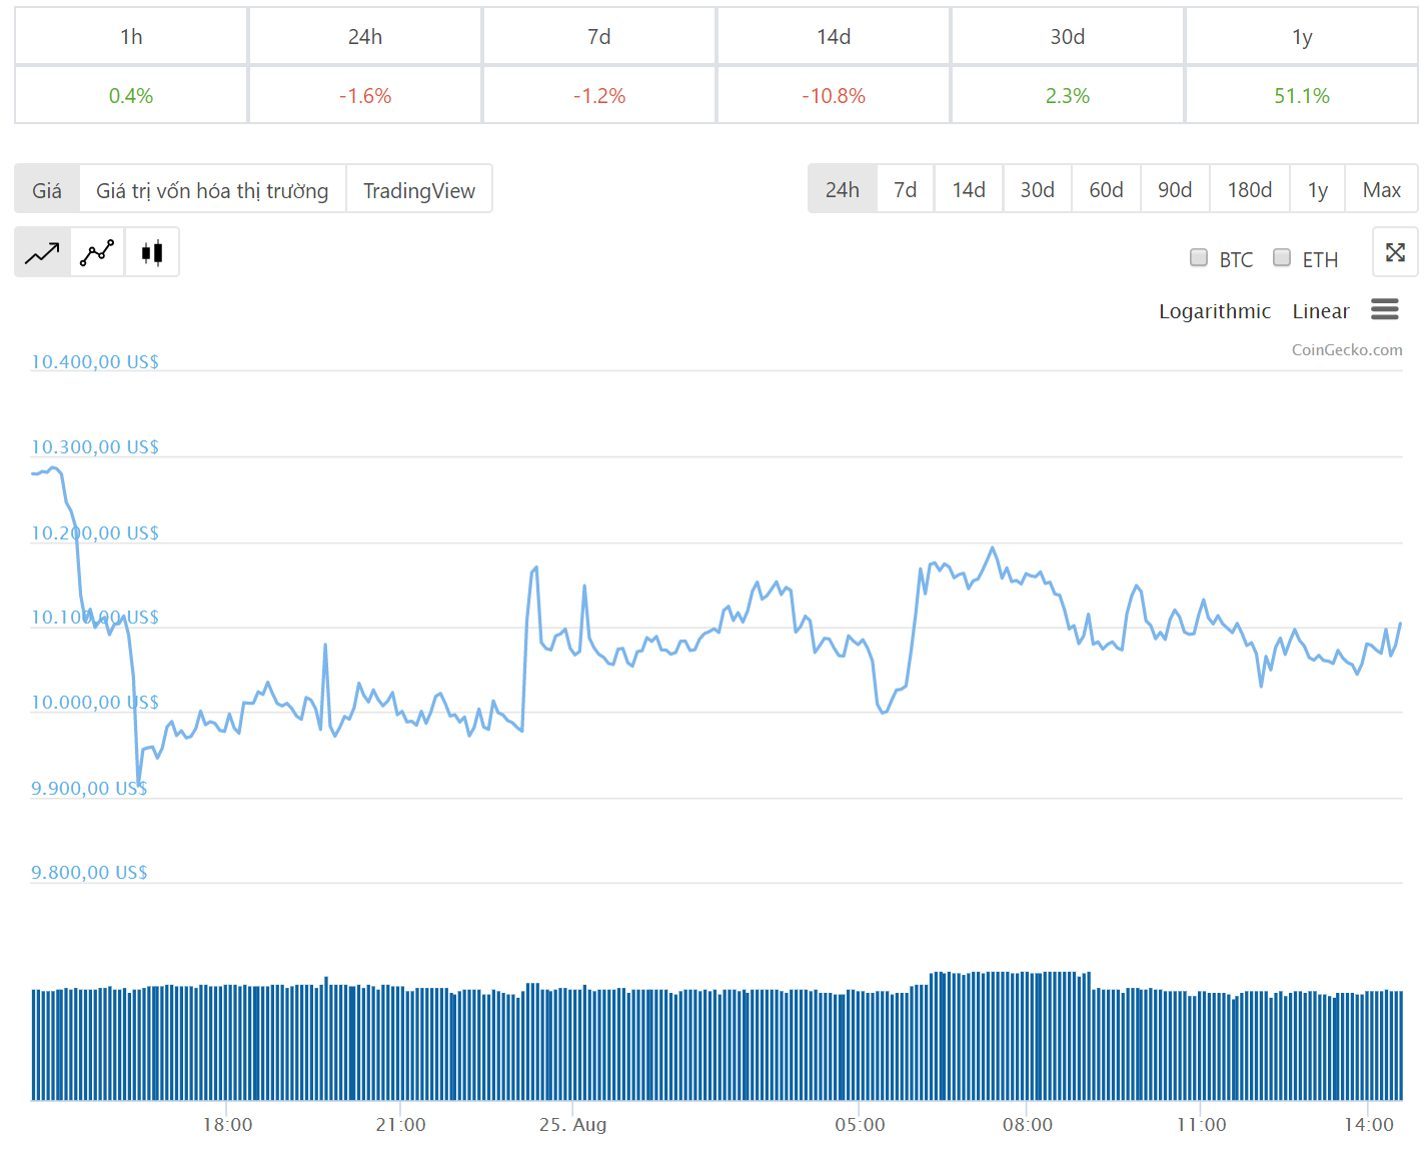
Task: Switch to candlestick chart icon
Action: coord(152,253)
